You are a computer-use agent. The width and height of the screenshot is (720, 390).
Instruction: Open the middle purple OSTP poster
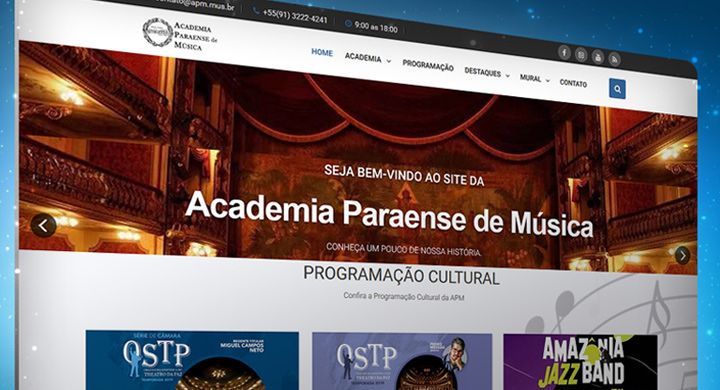402,362
